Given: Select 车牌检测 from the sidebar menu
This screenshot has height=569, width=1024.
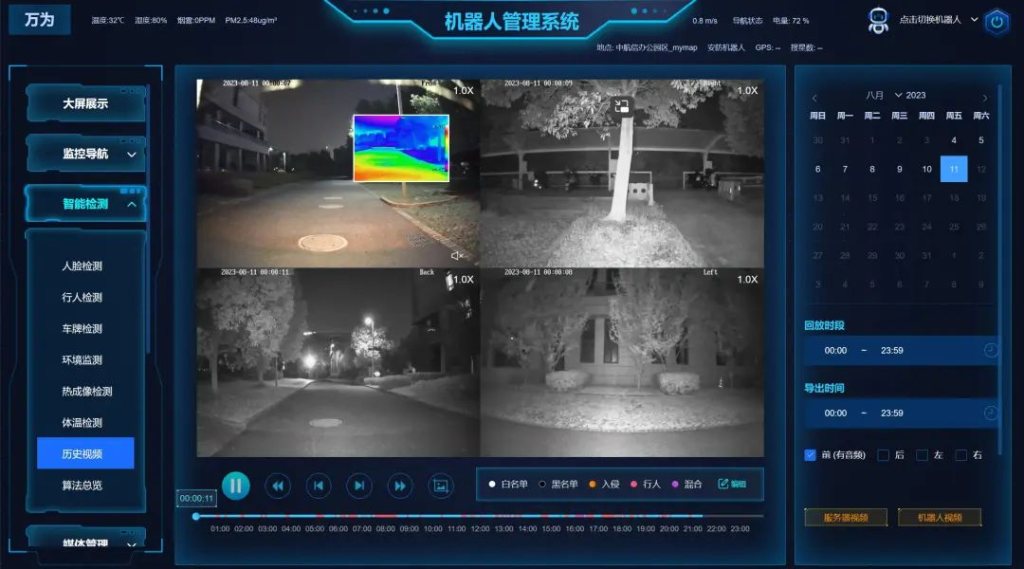Looking at the screenshot, I should coord(82,328).
